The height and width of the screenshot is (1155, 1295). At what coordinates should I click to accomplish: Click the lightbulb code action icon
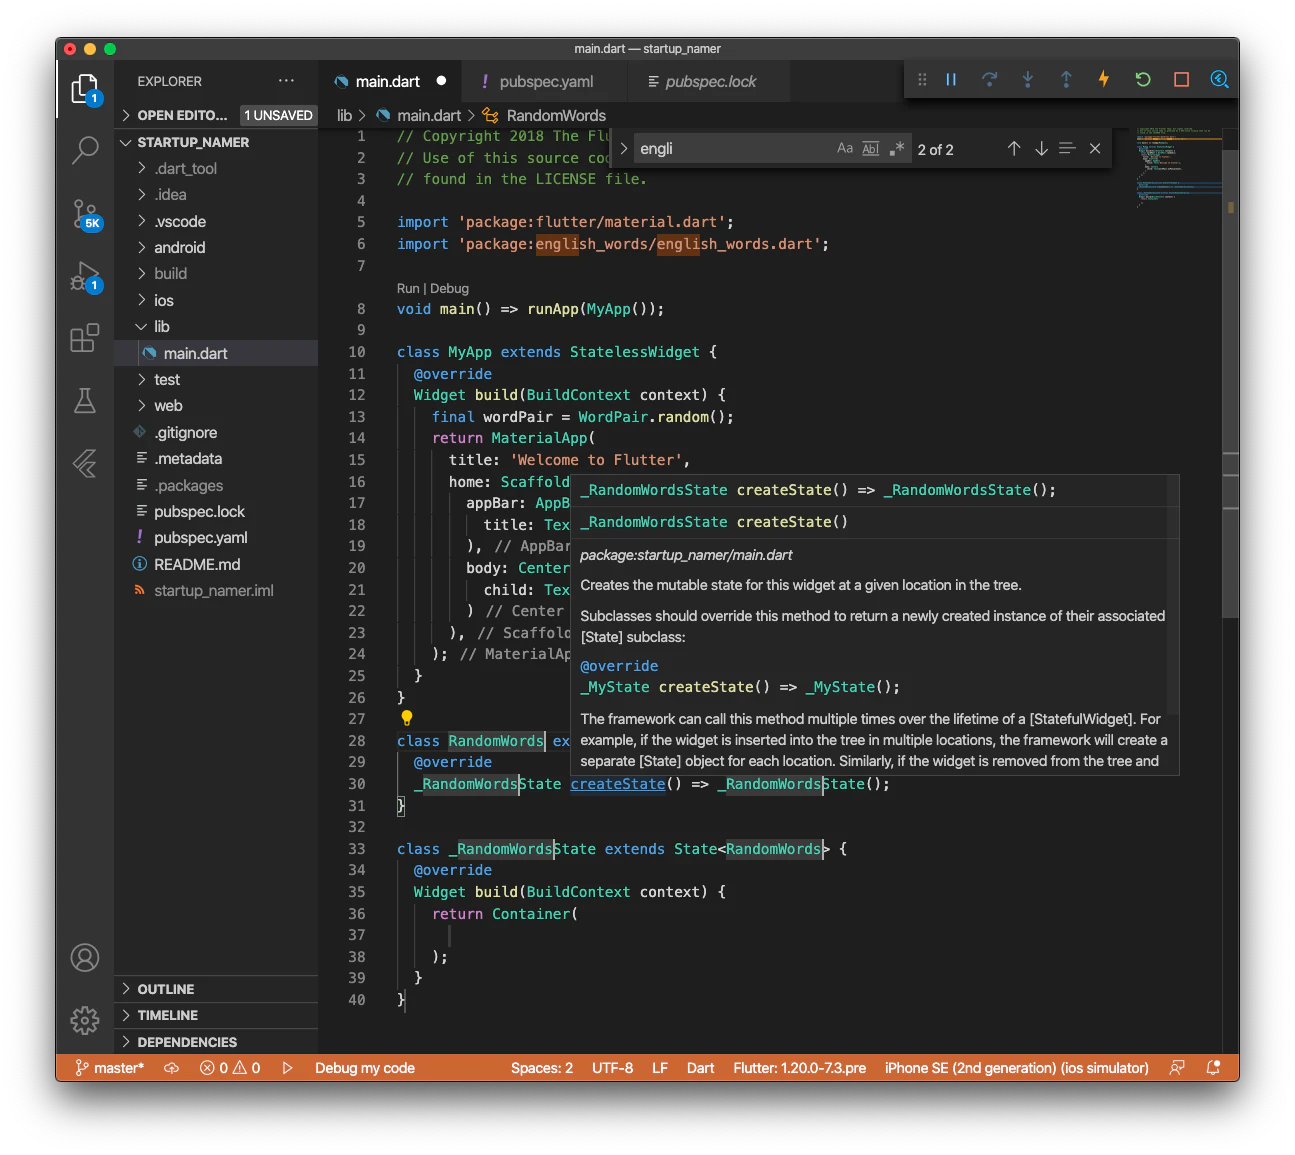coord(406,718)
